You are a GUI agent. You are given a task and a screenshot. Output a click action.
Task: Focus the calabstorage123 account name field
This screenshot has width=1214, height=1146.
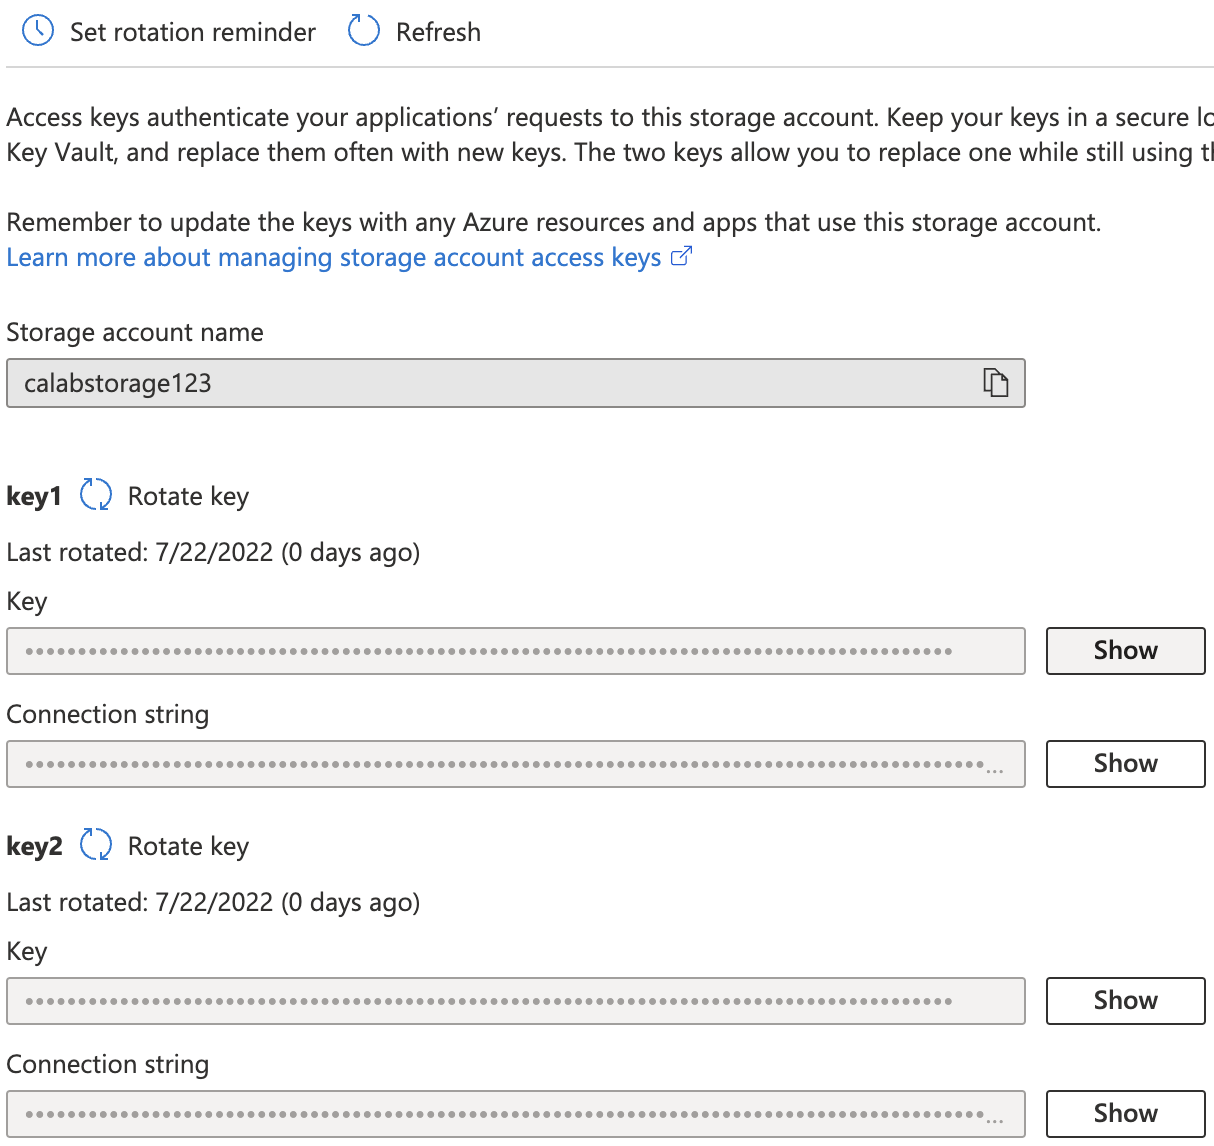(516, 383)
